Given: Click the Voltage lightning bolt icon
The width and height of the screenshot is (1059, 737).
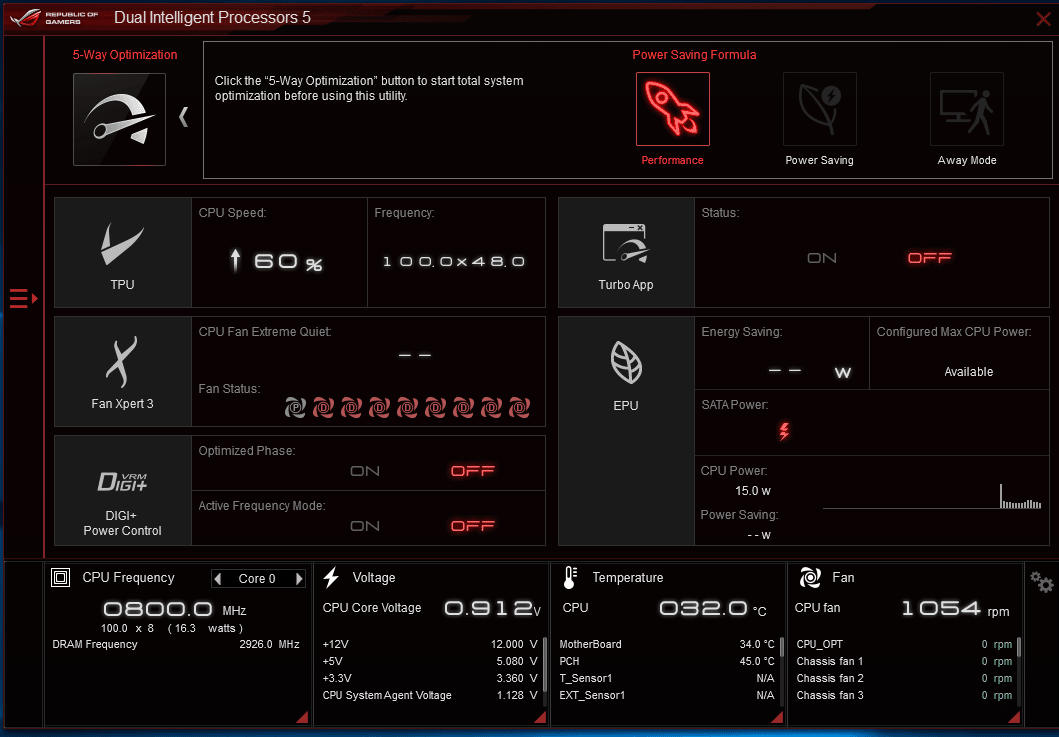Looking at the screenshot, I should [x=331, y=578].
